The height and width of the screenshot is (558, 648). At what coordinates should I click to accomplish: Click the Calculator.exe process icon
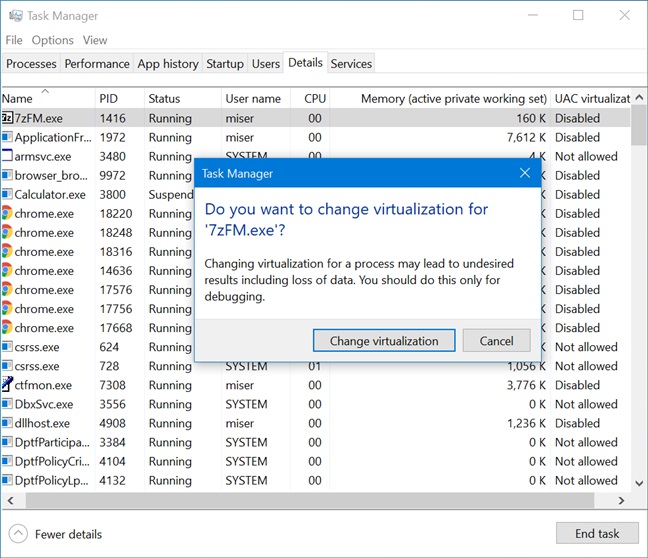(7, 194)
